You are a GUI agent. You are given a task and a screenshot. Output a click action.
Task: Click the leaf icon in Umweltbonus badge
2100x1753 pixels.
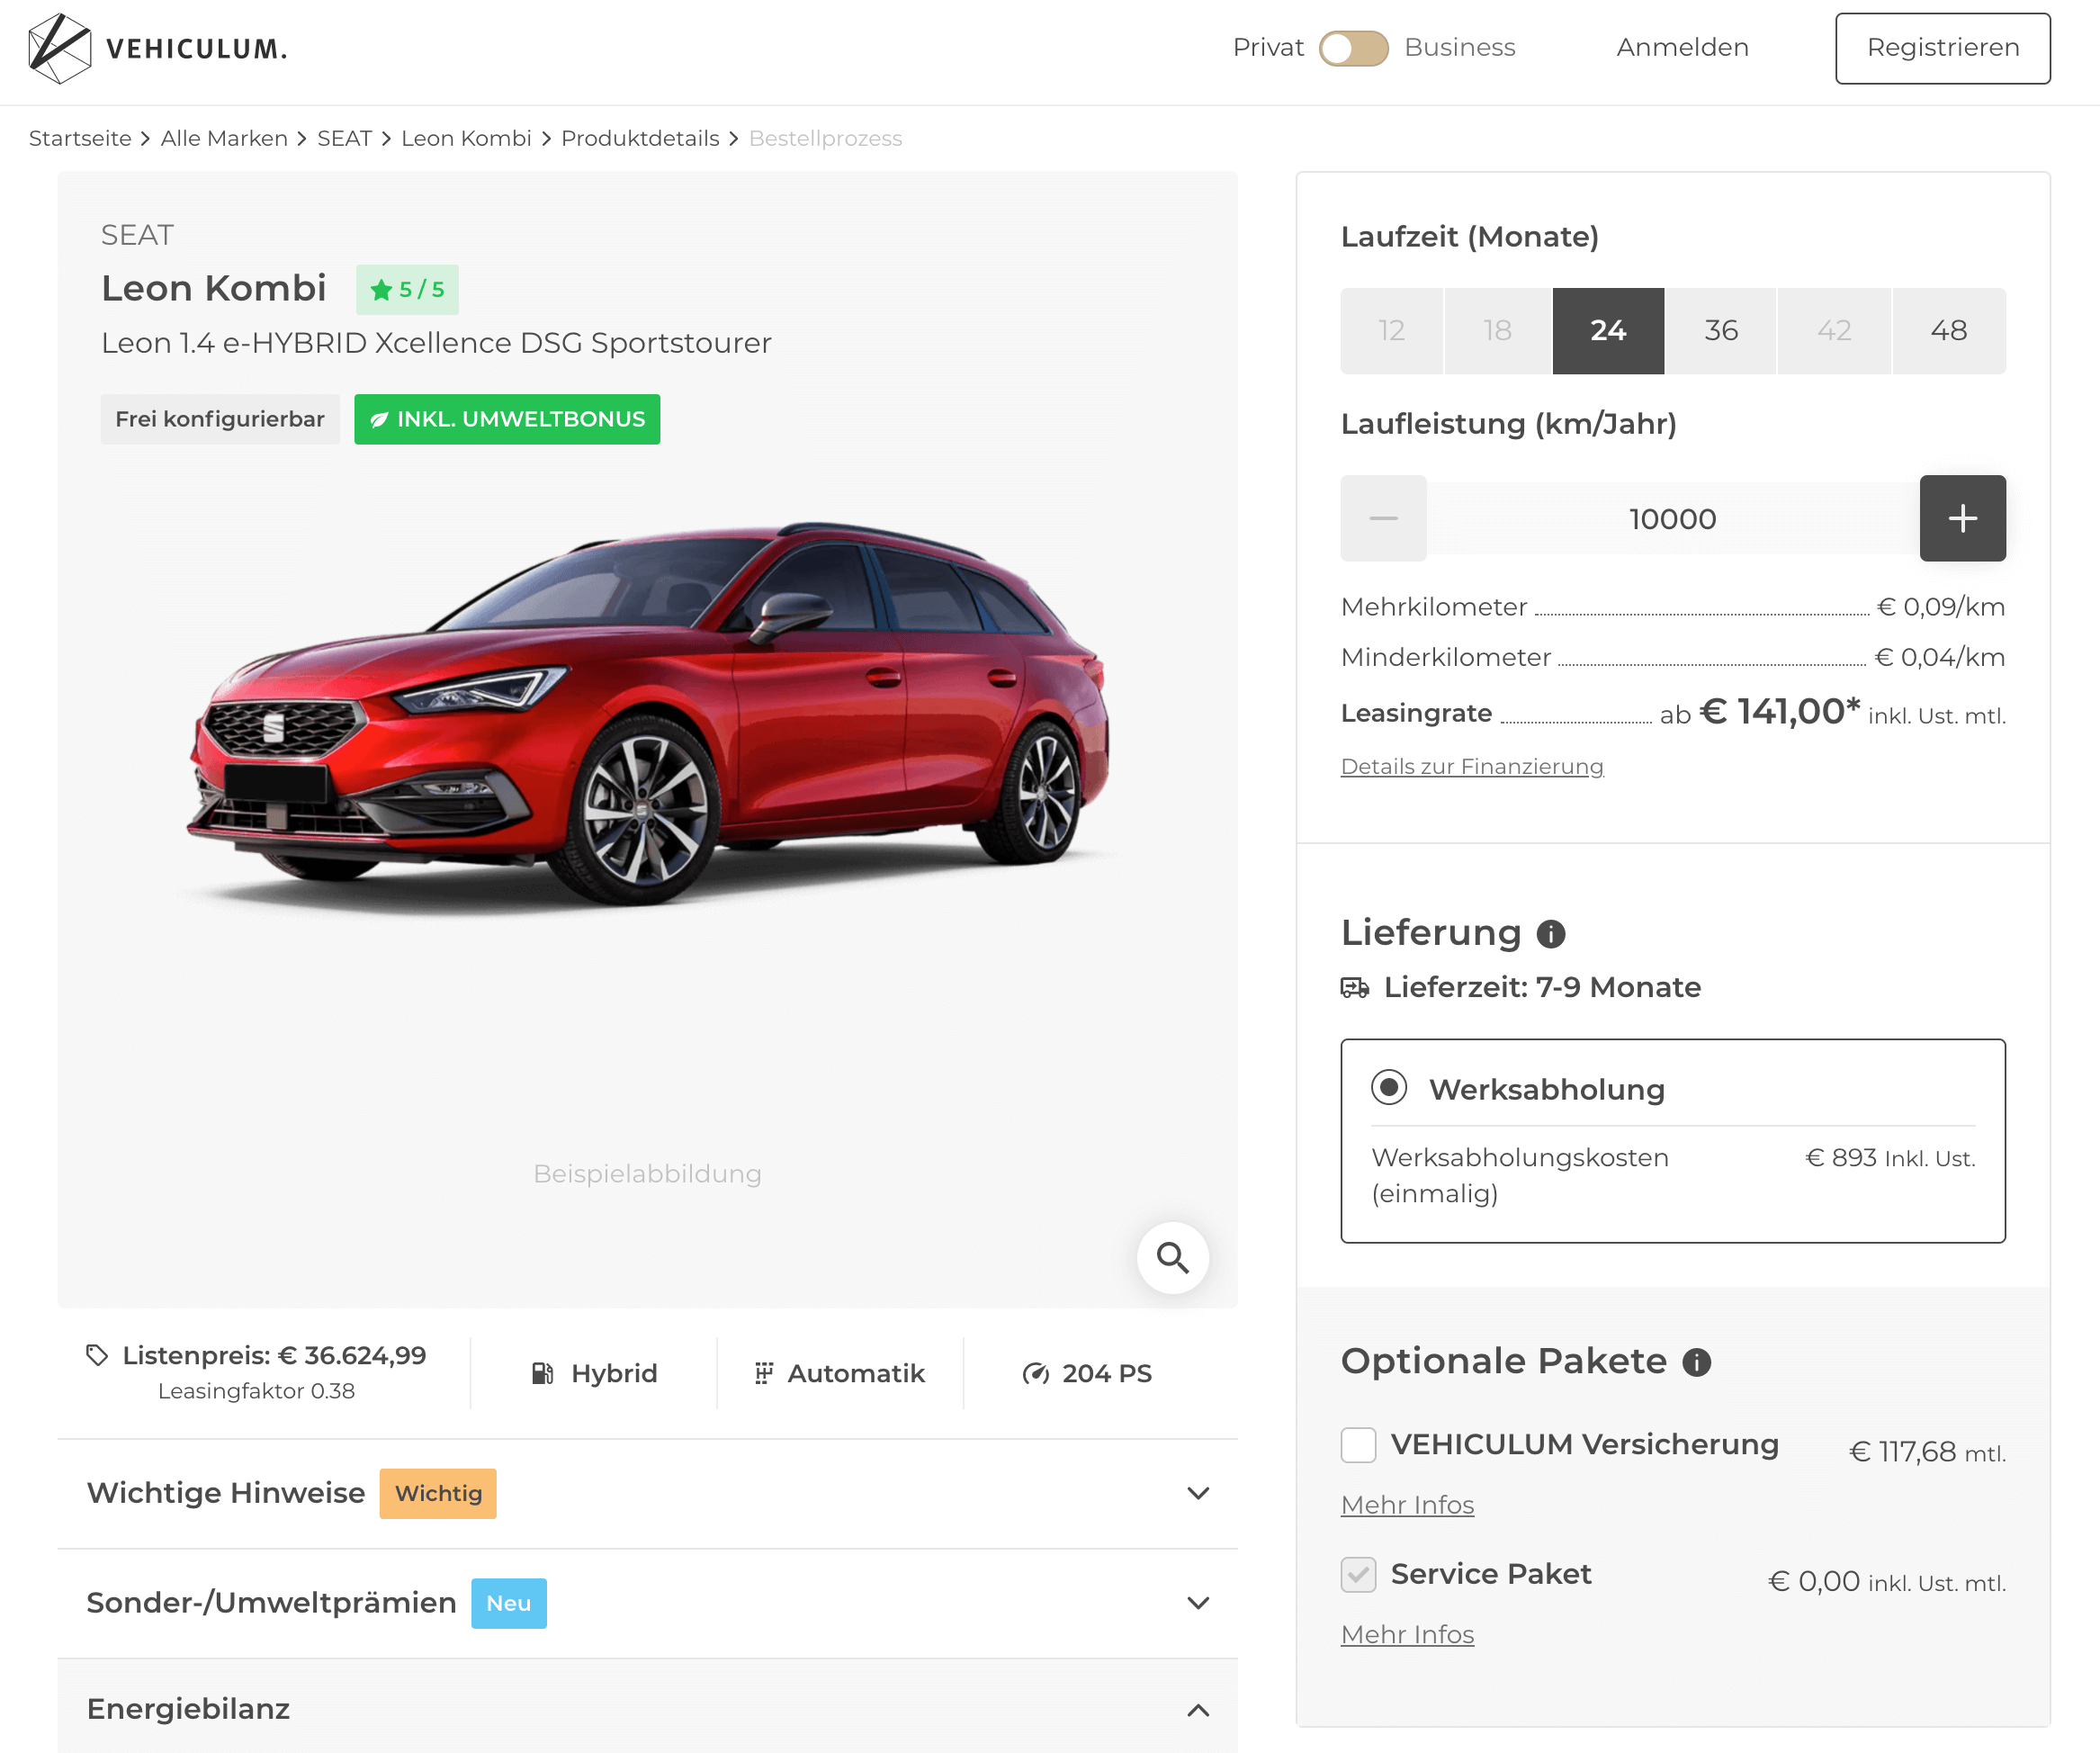[379, 420]
